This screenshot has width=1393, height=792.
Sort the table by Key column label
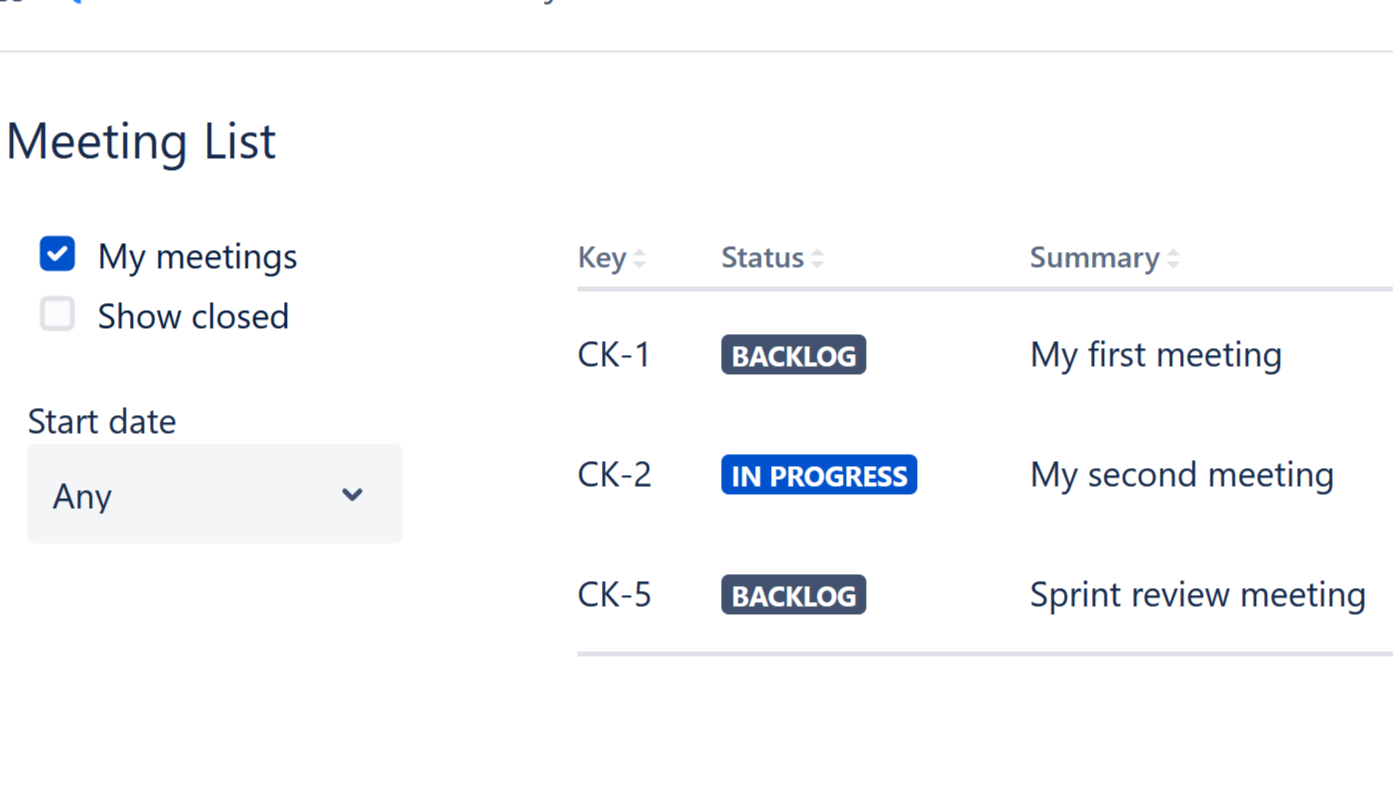pos(601,258)
